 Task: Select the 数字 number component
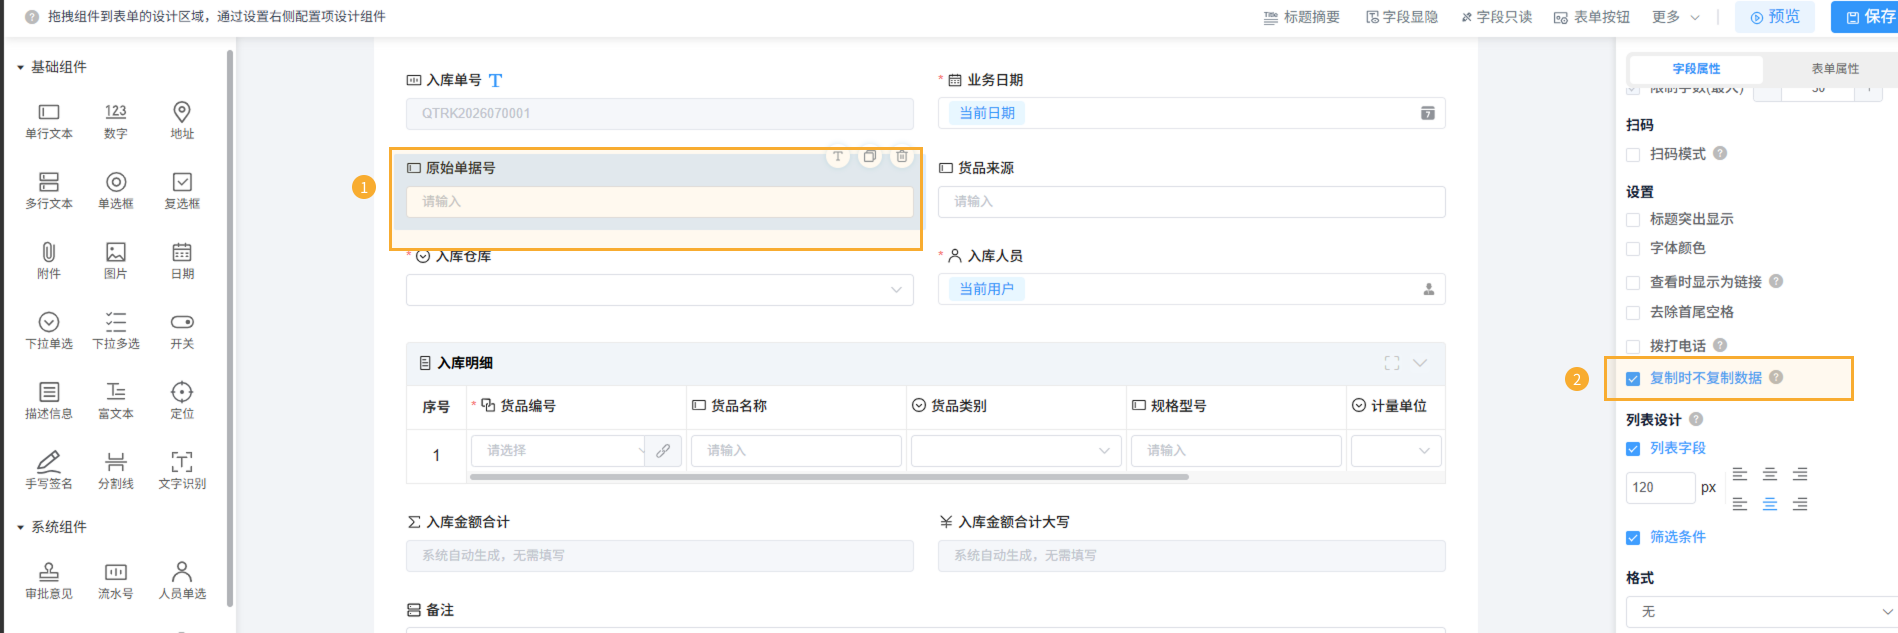point(116,120)
